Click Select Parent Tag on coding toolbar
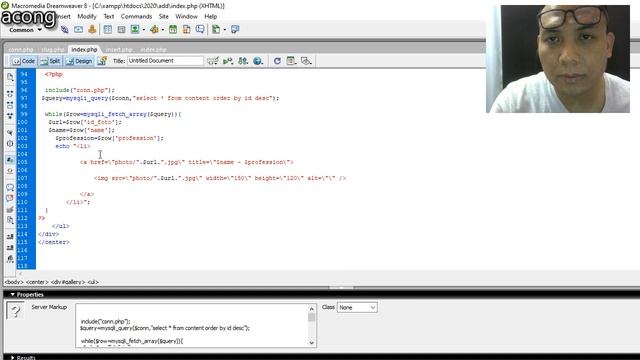The height and width of the screenshot is (360, 640). (x=10, y=132)
